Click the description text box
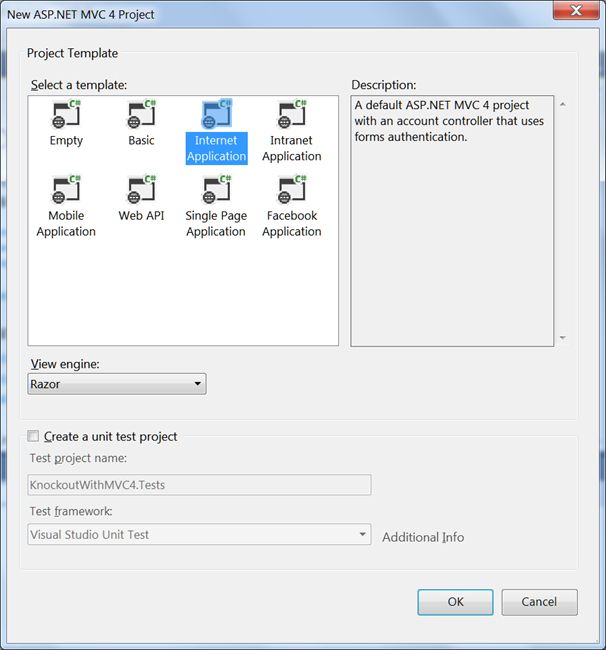This screenshot has width=606, height=650. point(452,221)
